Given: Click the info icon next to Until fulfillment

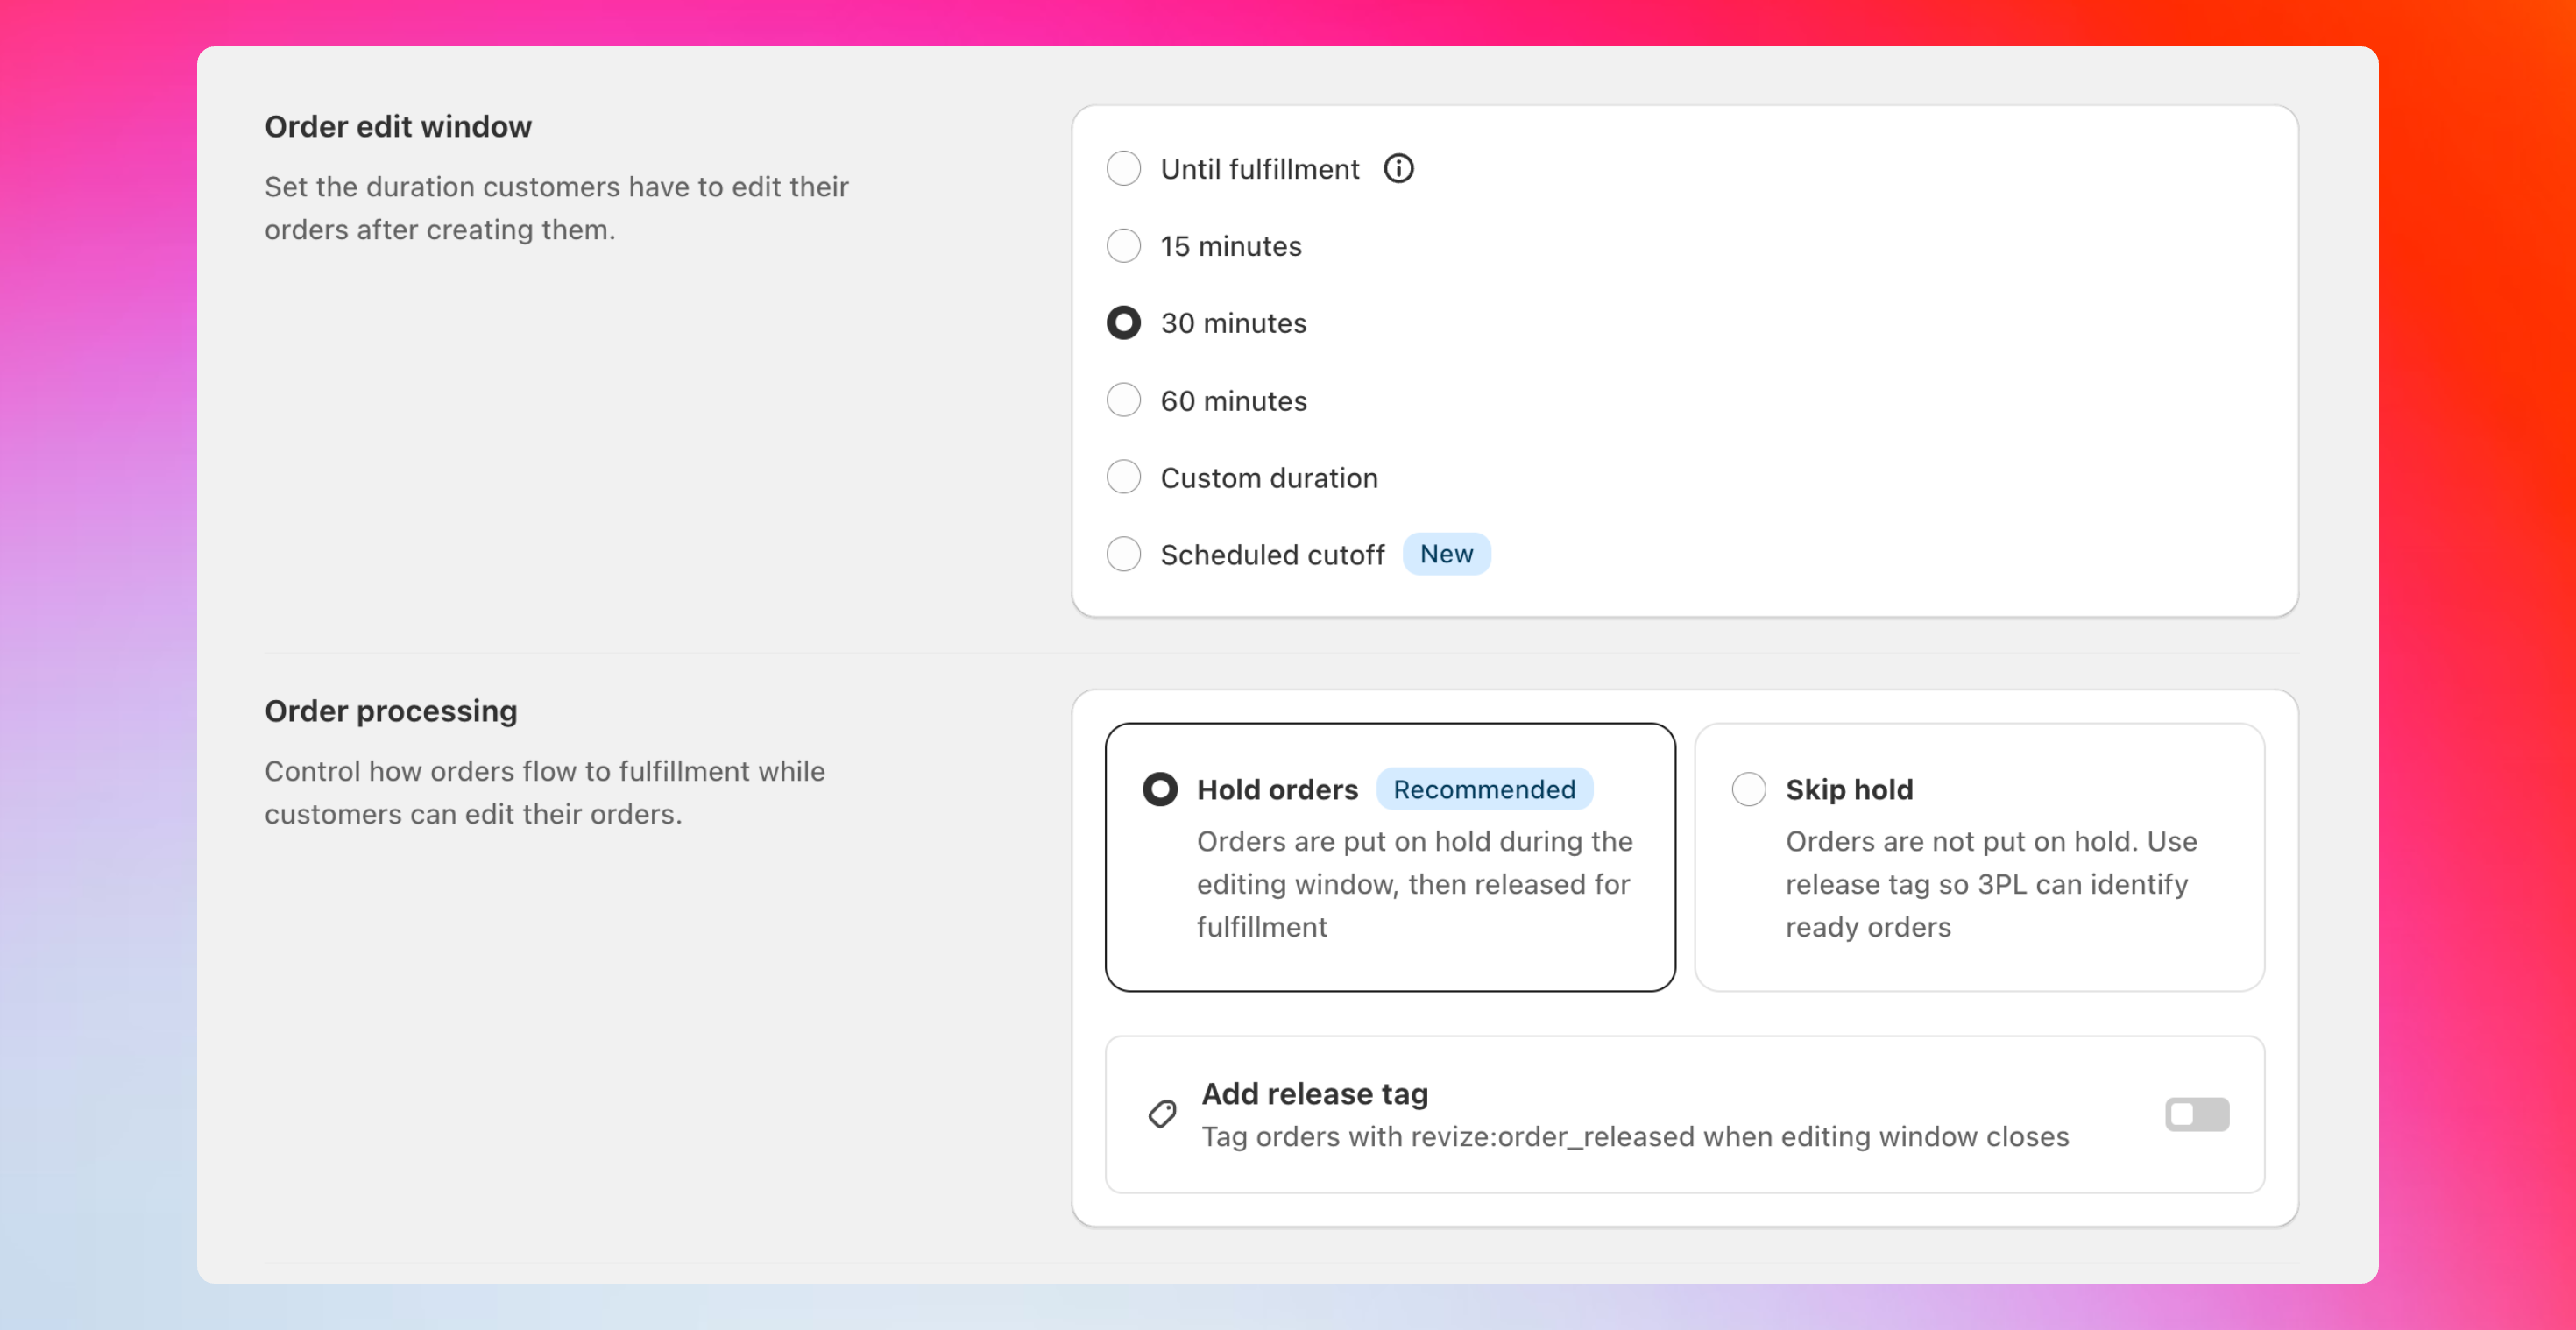Looking at the screenshot, I should [1398, 168].
